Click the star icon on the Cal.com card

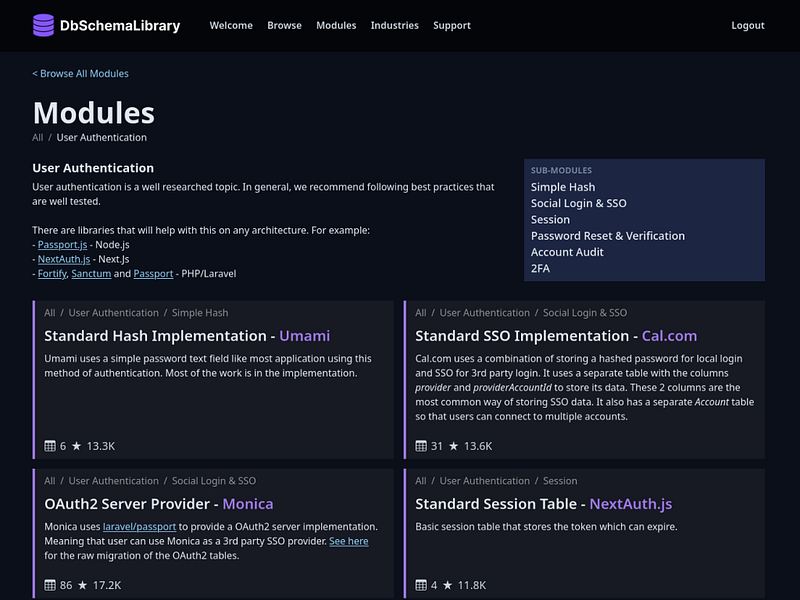[456, 446]
